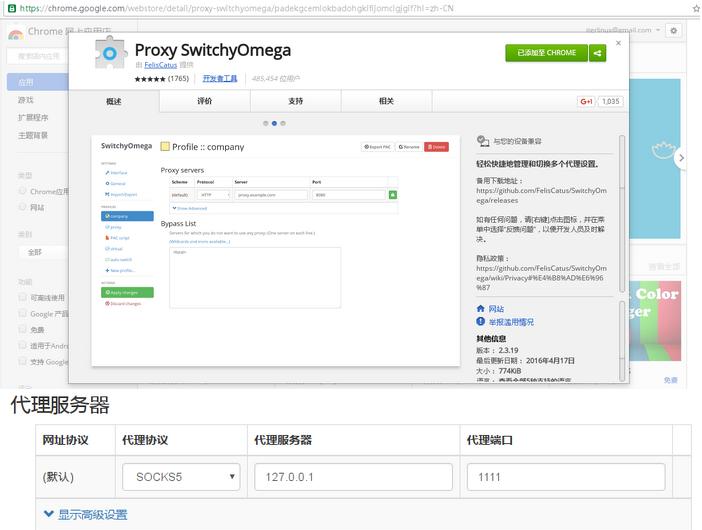Image resolution: width=702 pixels, height=530 pixels.
Task: Expand 显示高级设置 advanced settings
Action: click(x=86, y=514)
